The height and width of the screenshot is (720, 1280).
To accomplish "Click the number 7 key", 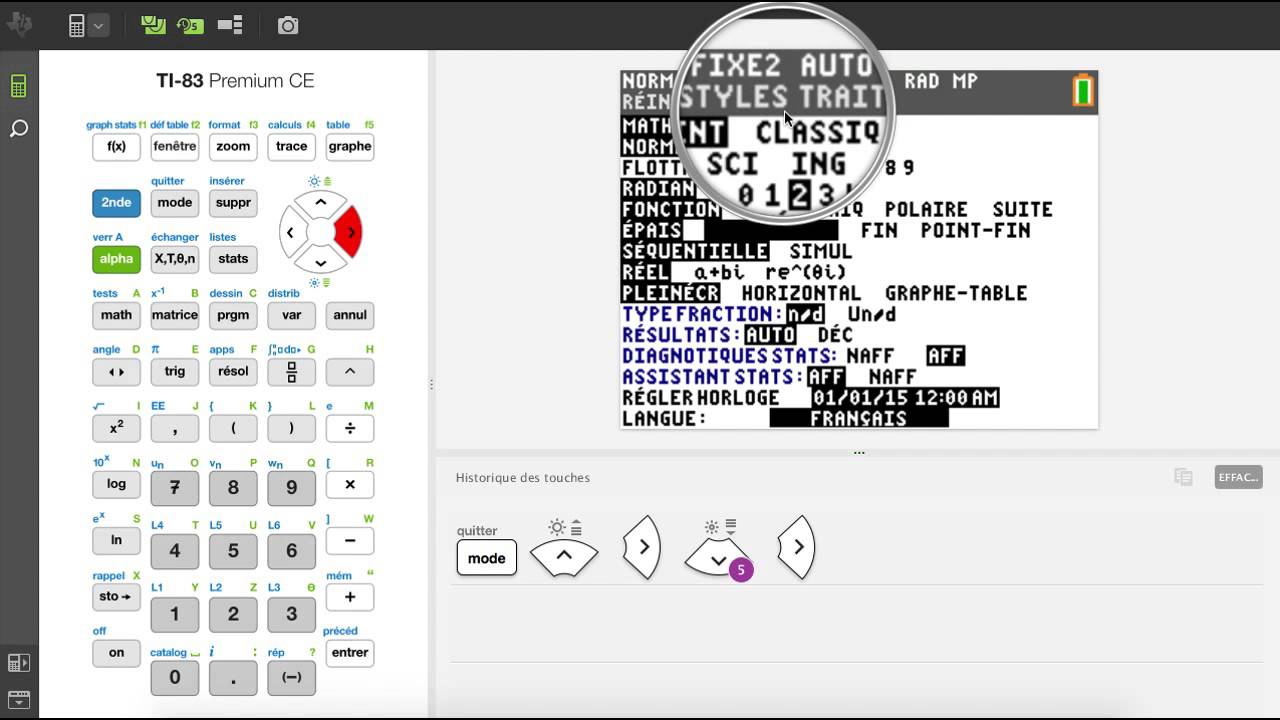I will (175, 488).
